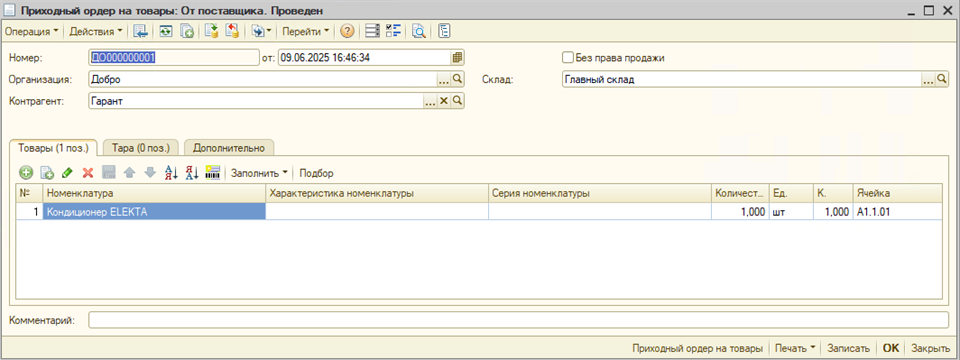Add new row with green plus icon
The width and height of the screenshot is (960, 360).
pos(26,173)
